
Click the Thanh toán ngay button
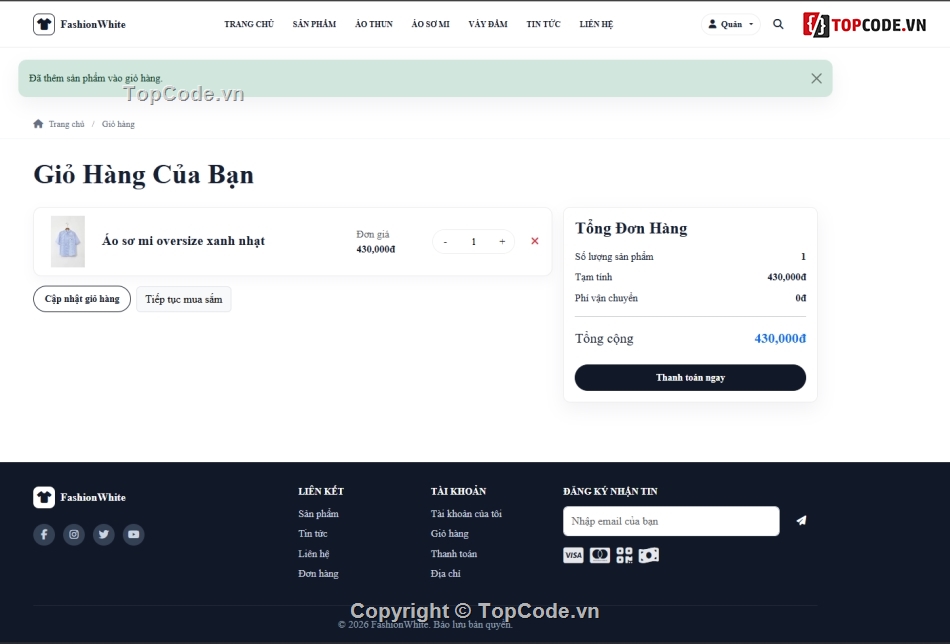coord(690,377)
